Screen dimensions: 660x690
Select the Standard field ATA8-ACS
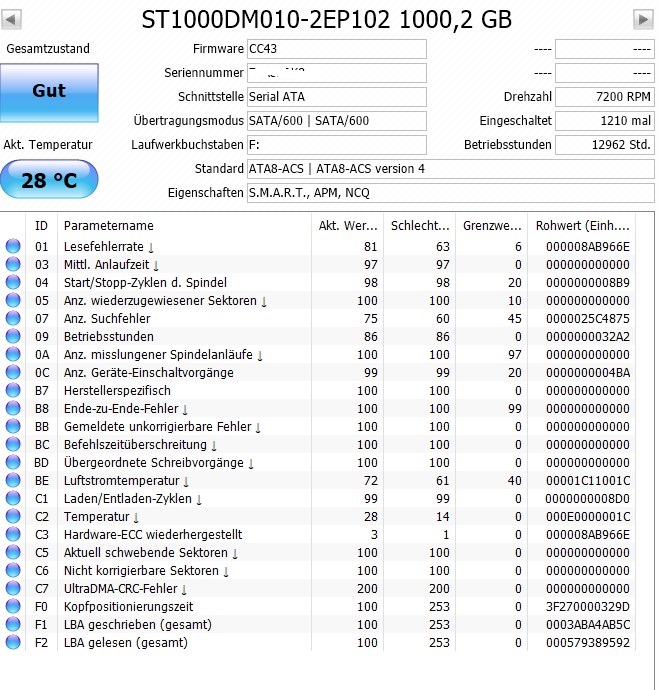point(451,169)
